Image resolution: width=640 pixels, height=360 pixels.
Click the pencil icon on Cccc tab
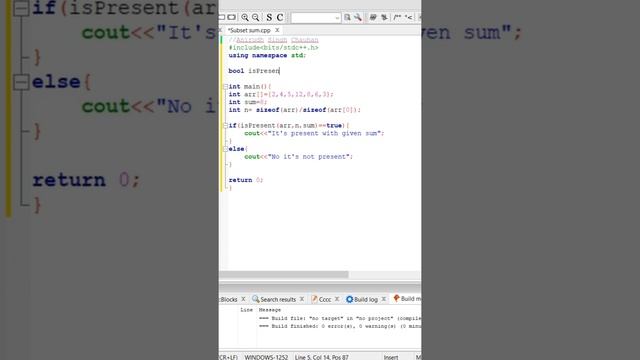coord(314,299)
